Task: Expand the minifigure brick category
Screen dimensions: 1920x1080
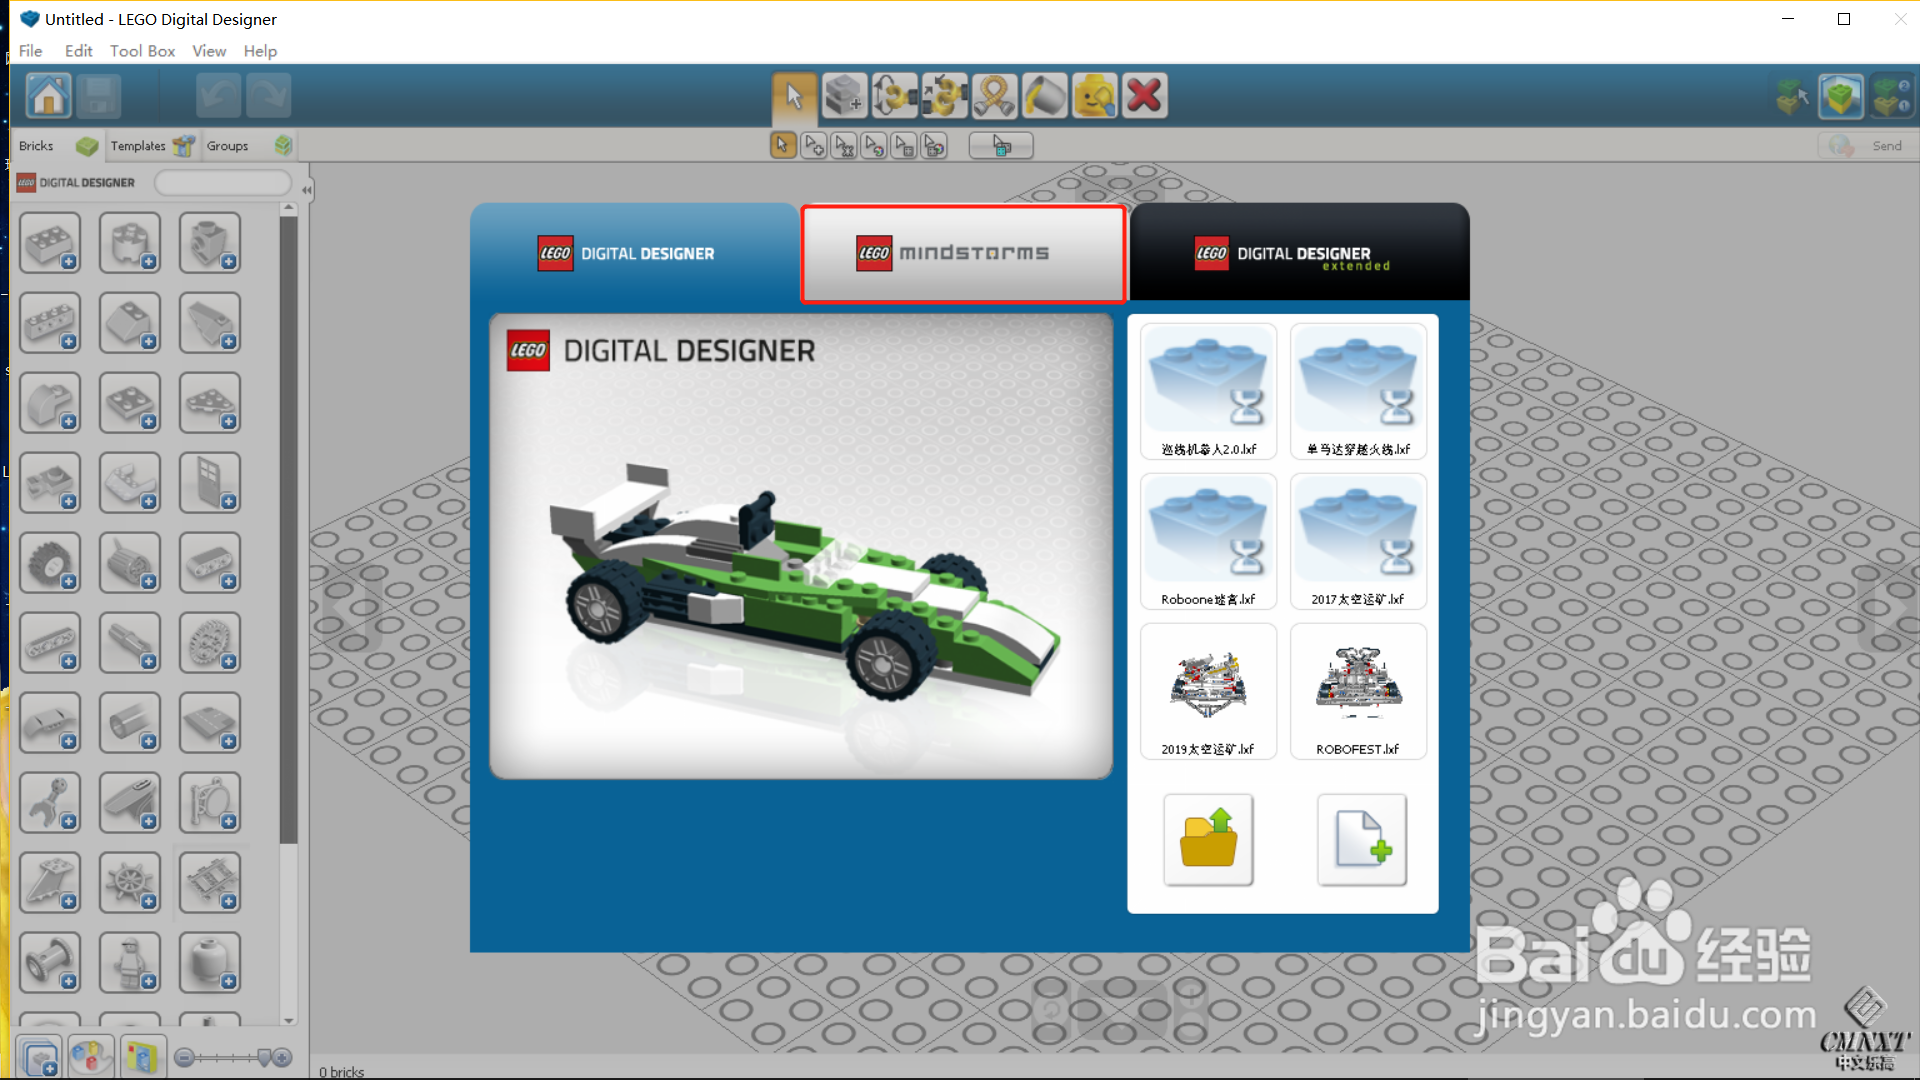Action: click(x=129, y=963)
